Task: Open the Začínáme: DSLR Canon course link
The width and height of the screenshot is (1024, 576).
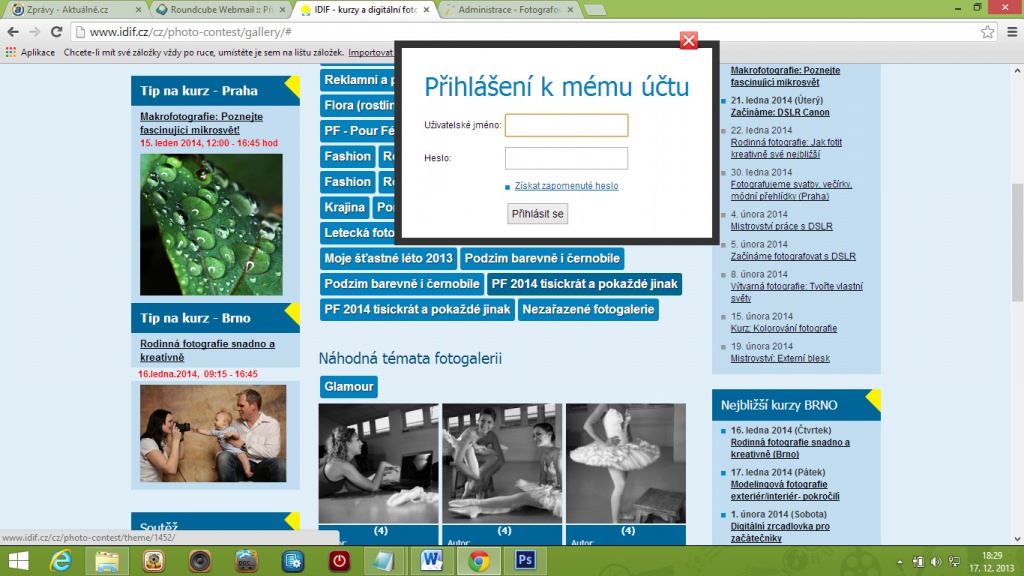Action: (x=780, y=112)
